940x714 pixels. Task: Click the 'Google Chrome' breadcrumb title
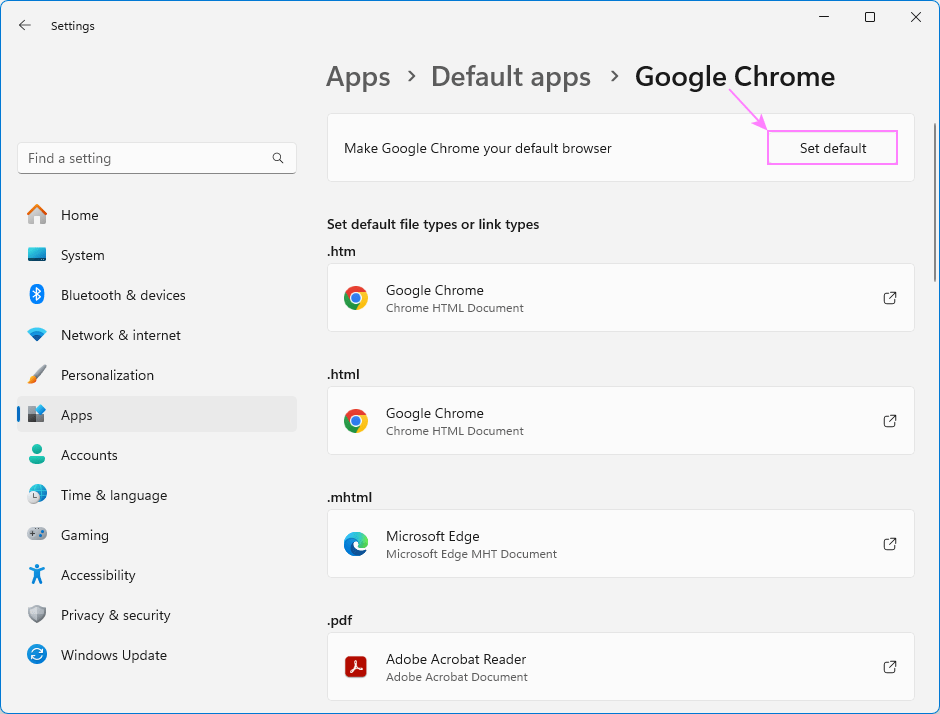pos(734,77)
